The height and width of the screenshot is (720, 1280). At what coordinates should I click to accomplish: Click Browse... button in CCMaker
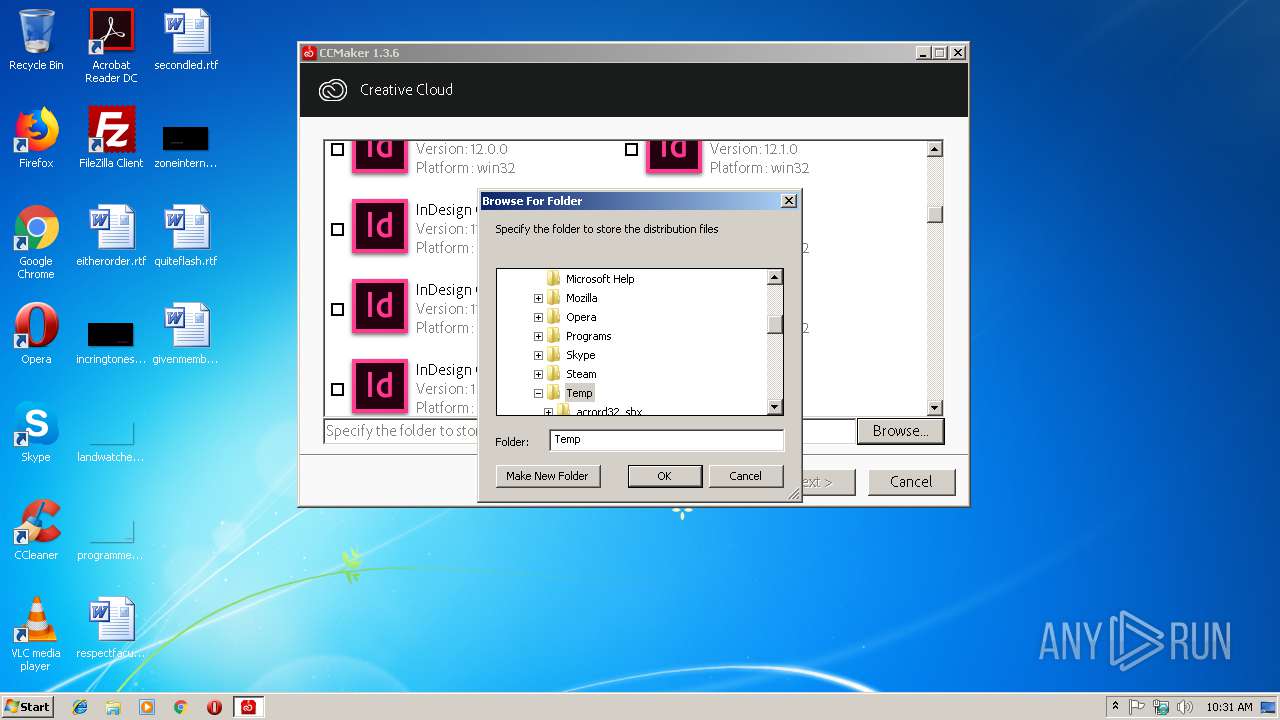pos(900,431)
